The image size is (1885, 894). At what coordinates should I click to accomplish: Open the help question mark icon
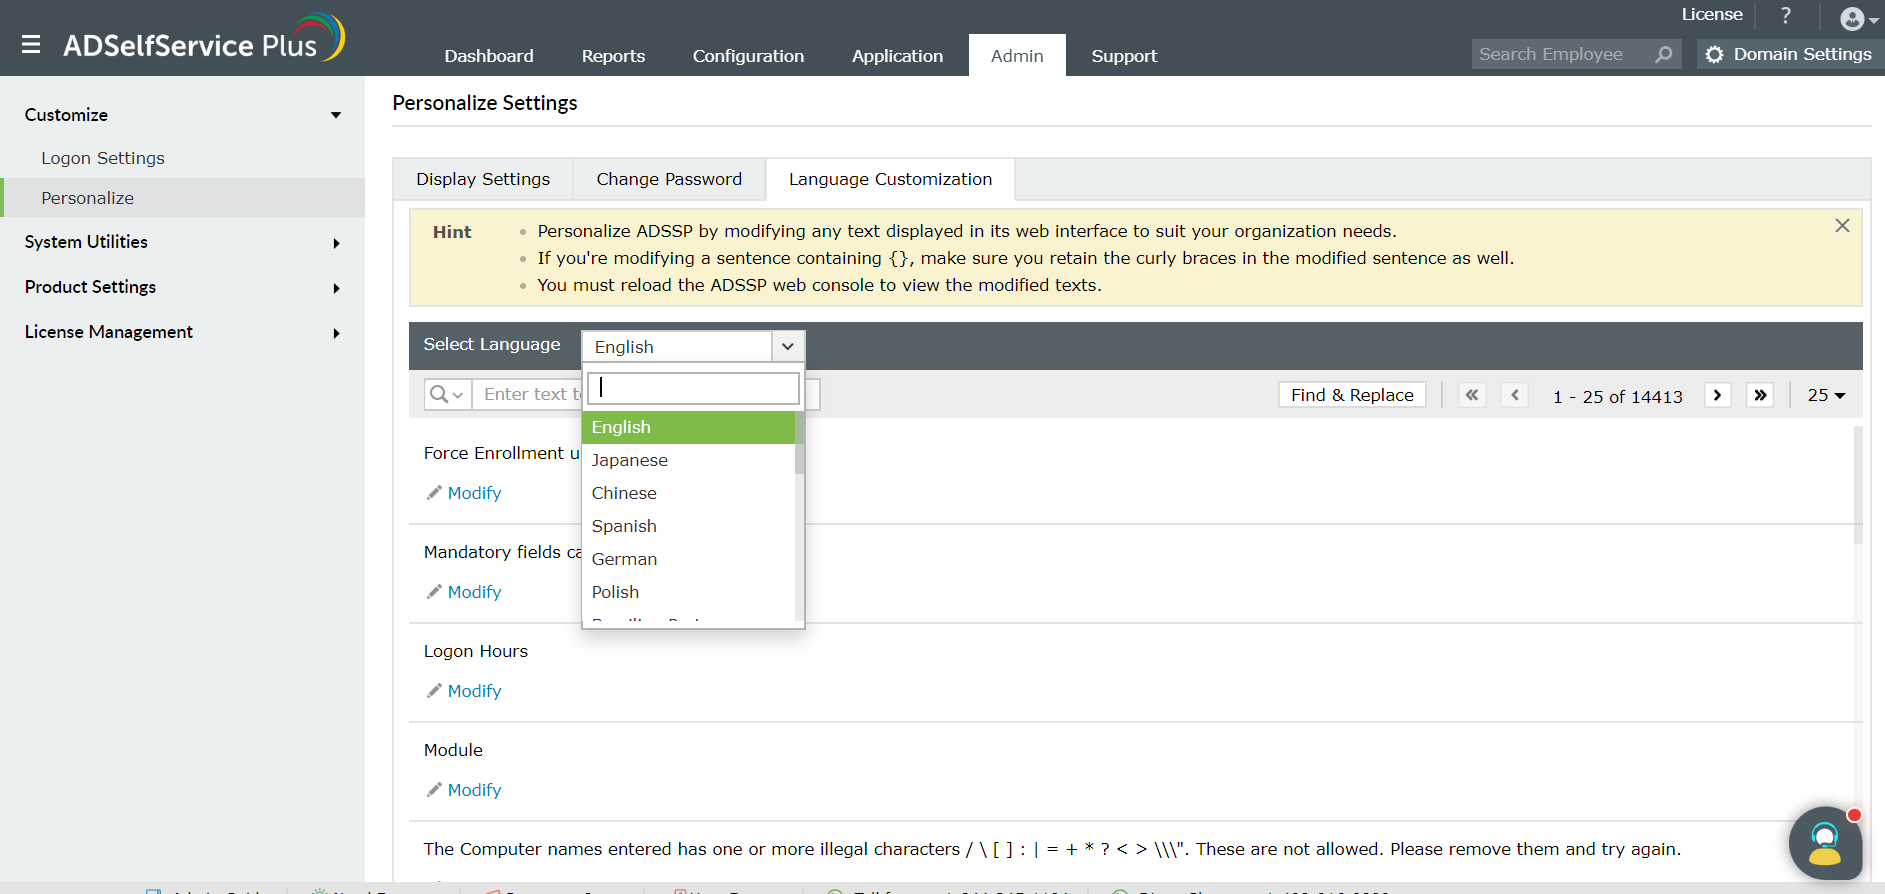coord(1786,15)
